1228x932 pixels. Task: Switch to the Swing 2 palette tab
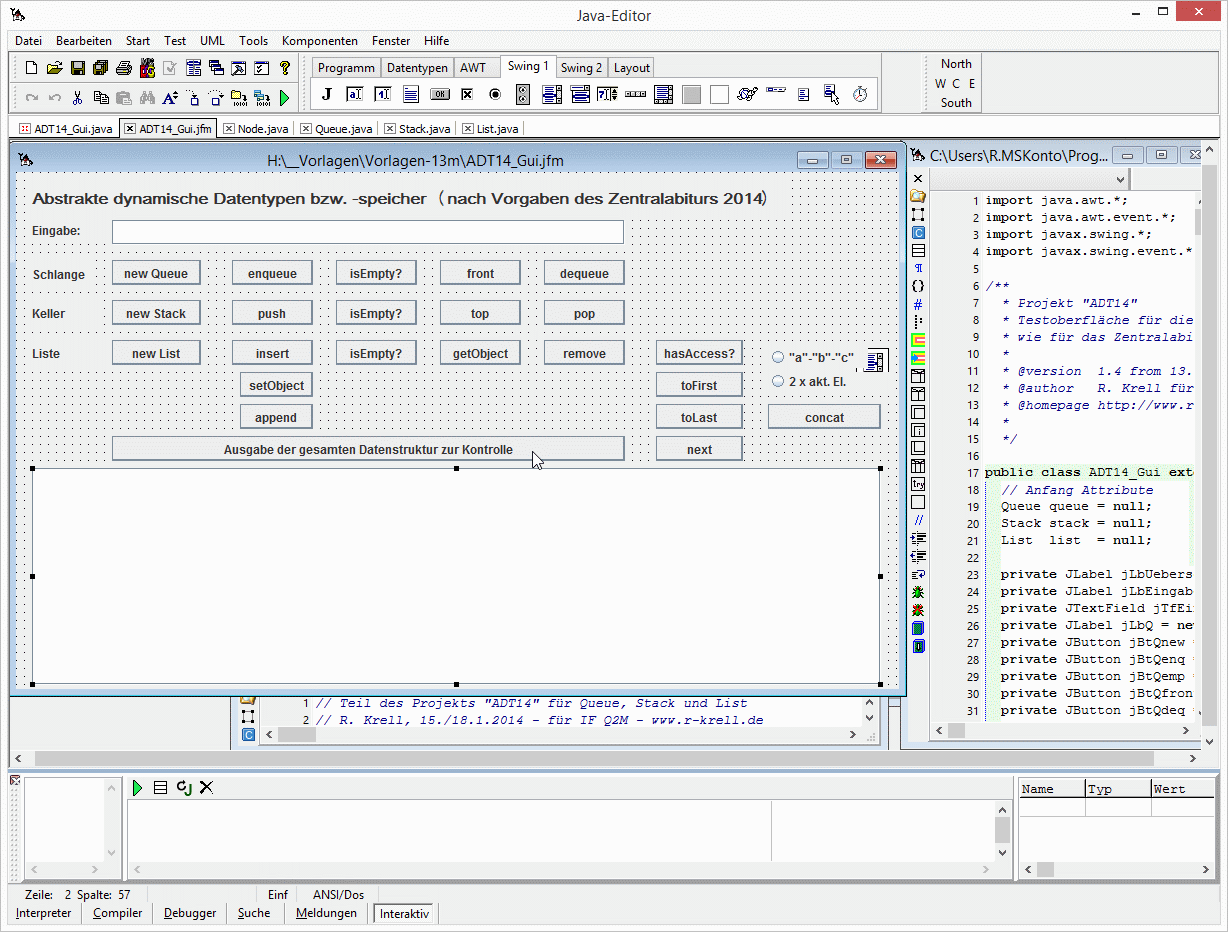coord(580,68)
